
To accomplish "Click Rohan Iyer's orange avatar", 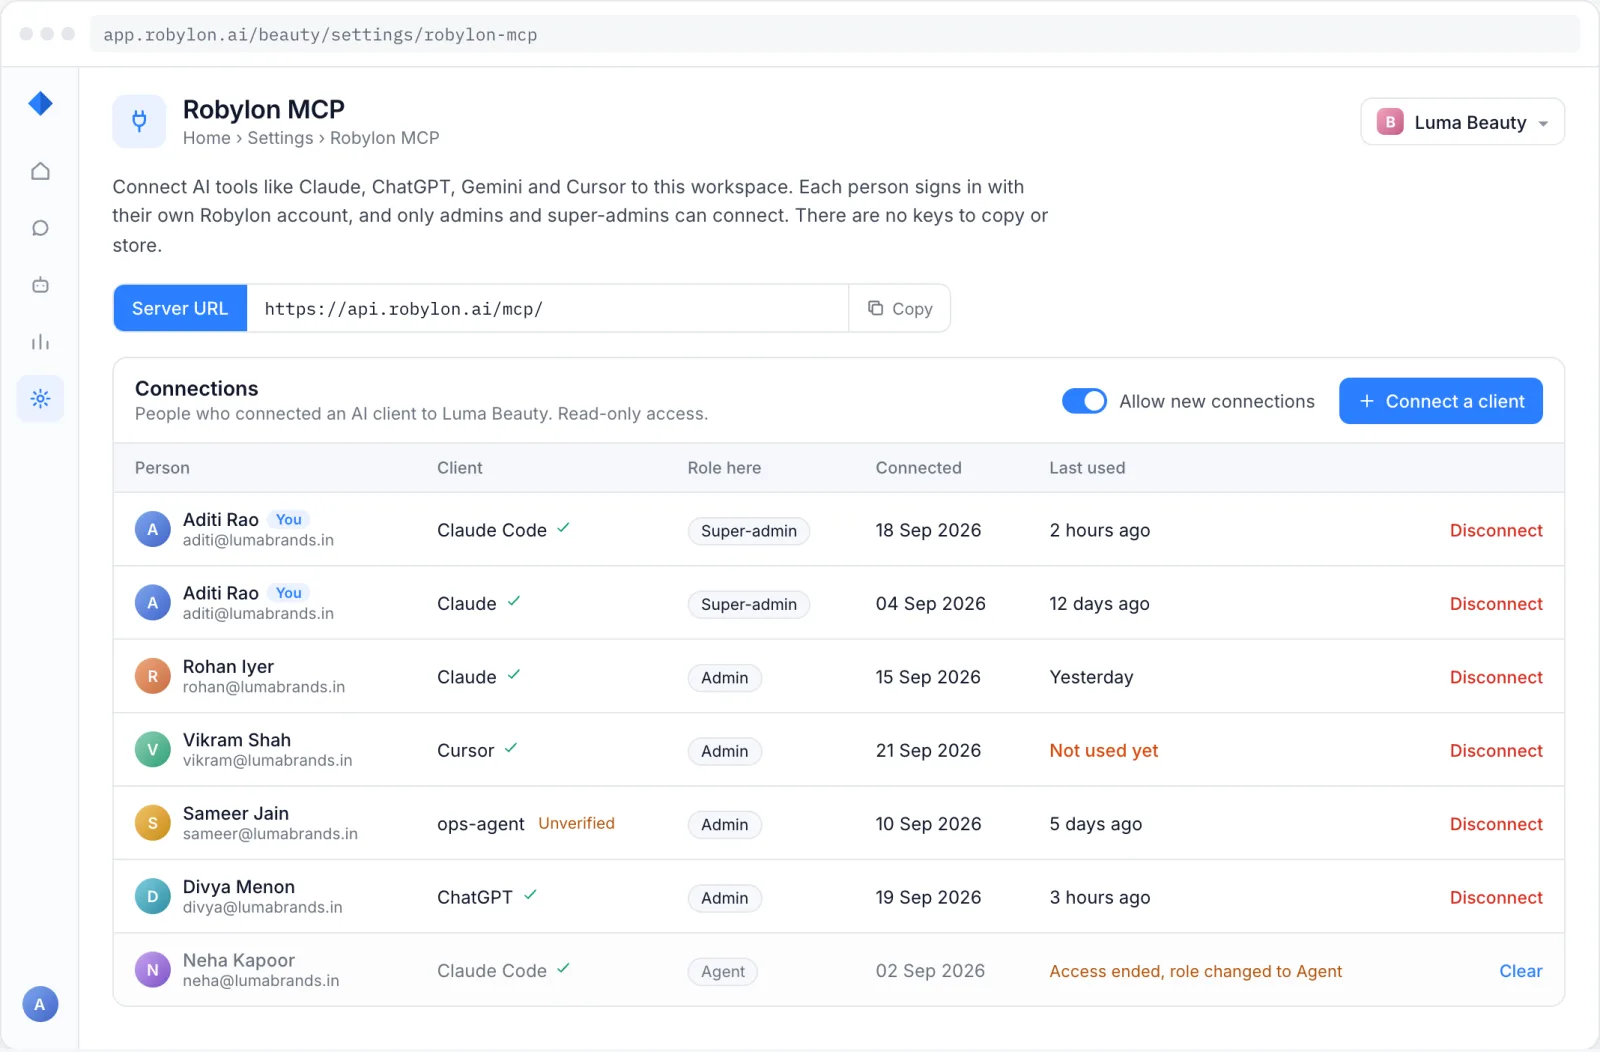I will [153, 677].
